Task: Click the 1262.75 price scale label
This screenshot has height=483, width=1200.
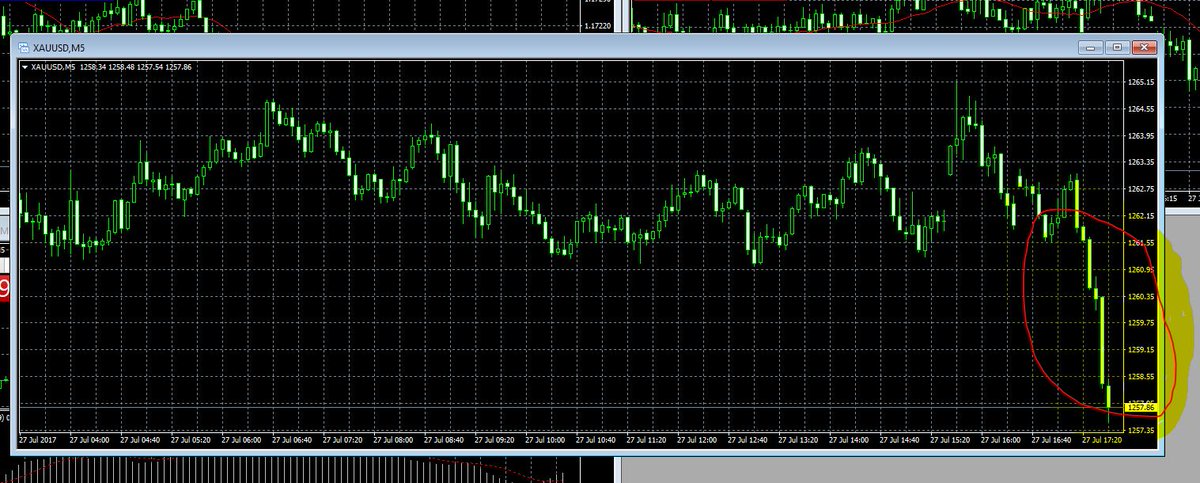Action: point(1141,189)
